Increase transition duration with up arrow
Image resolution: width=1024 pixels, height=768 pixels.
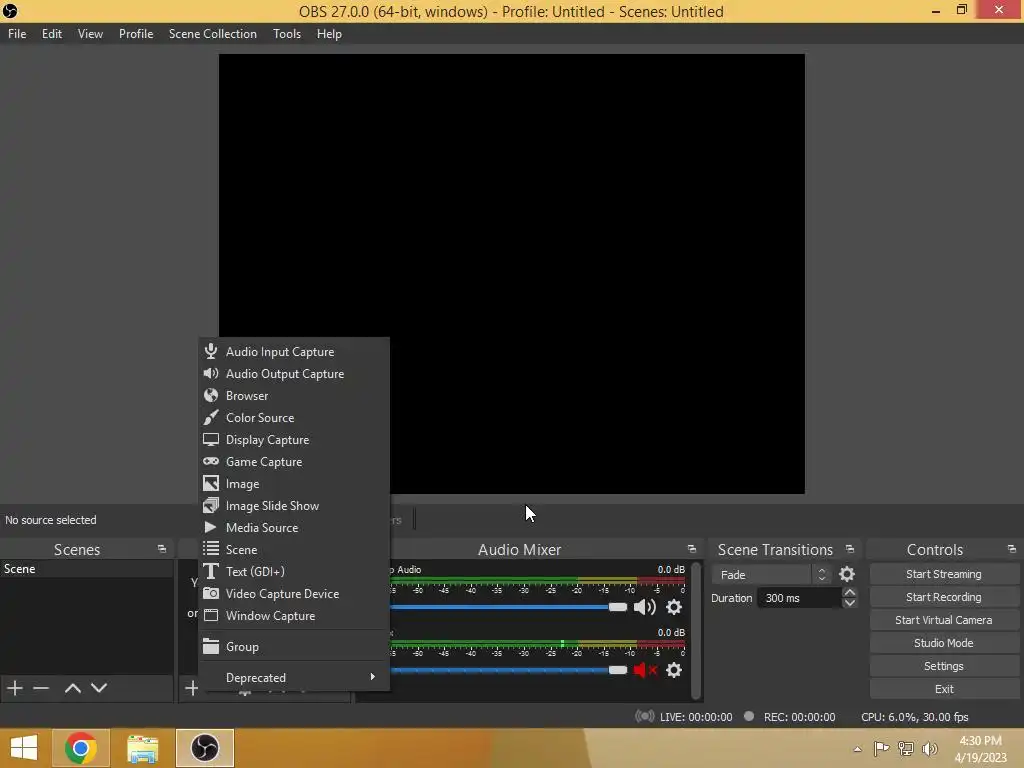(850, 592)
